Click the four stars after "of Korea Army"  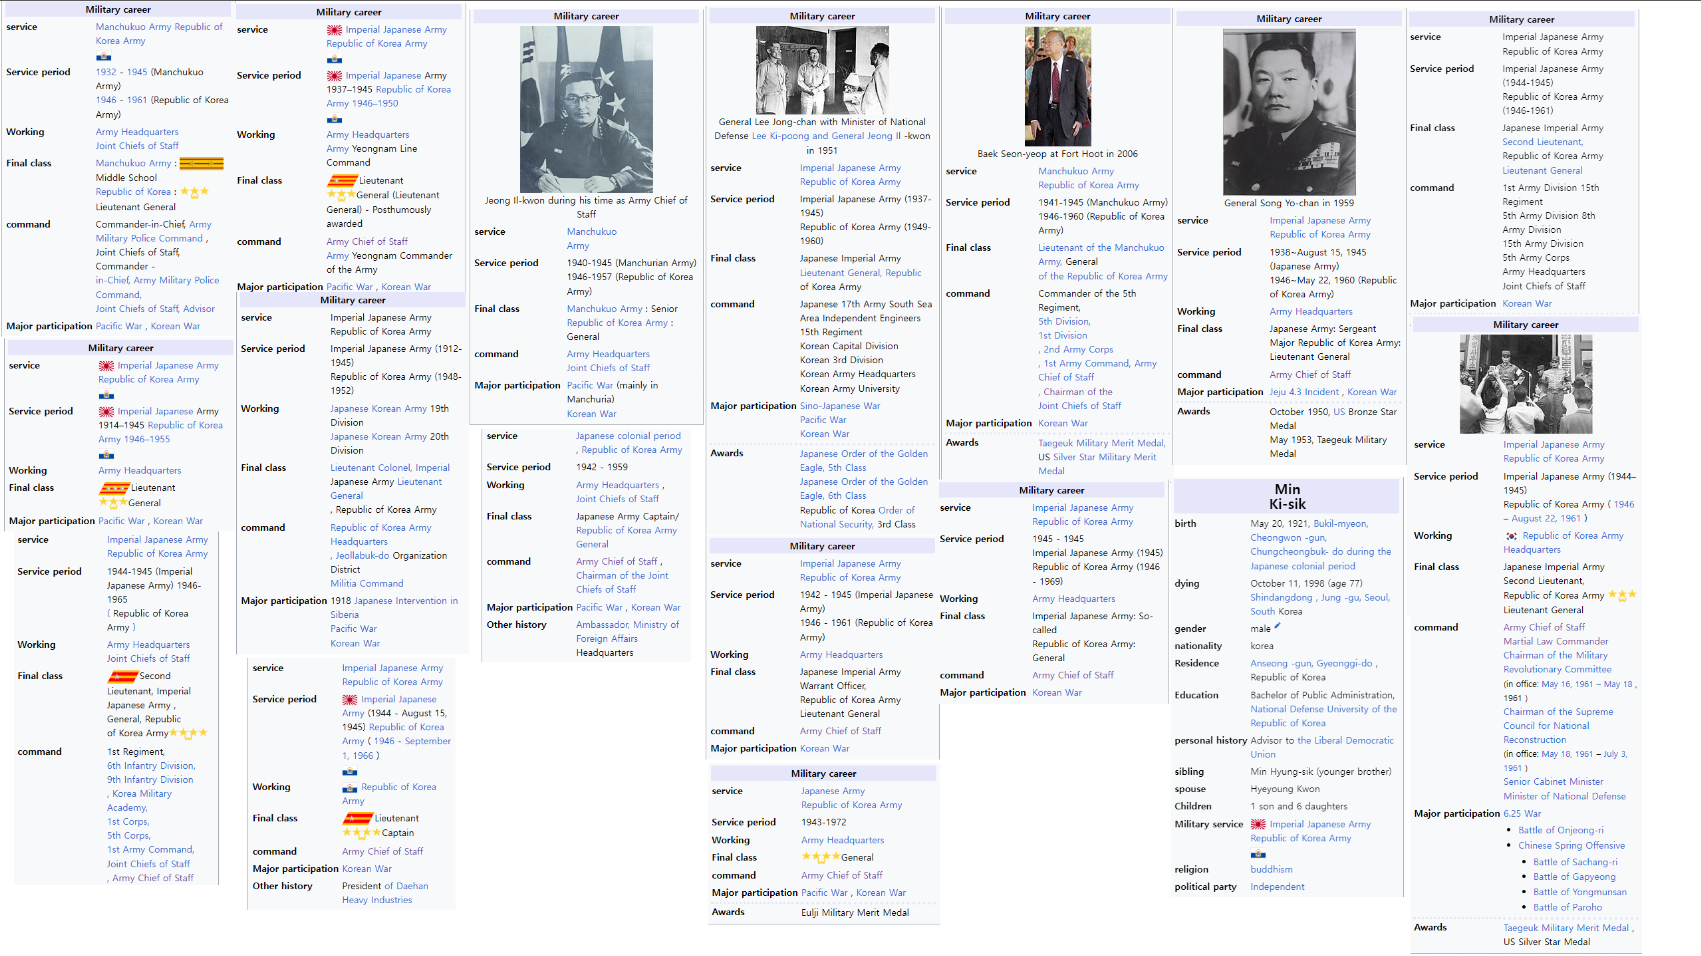pyautogui.click(x=189, y=733)
